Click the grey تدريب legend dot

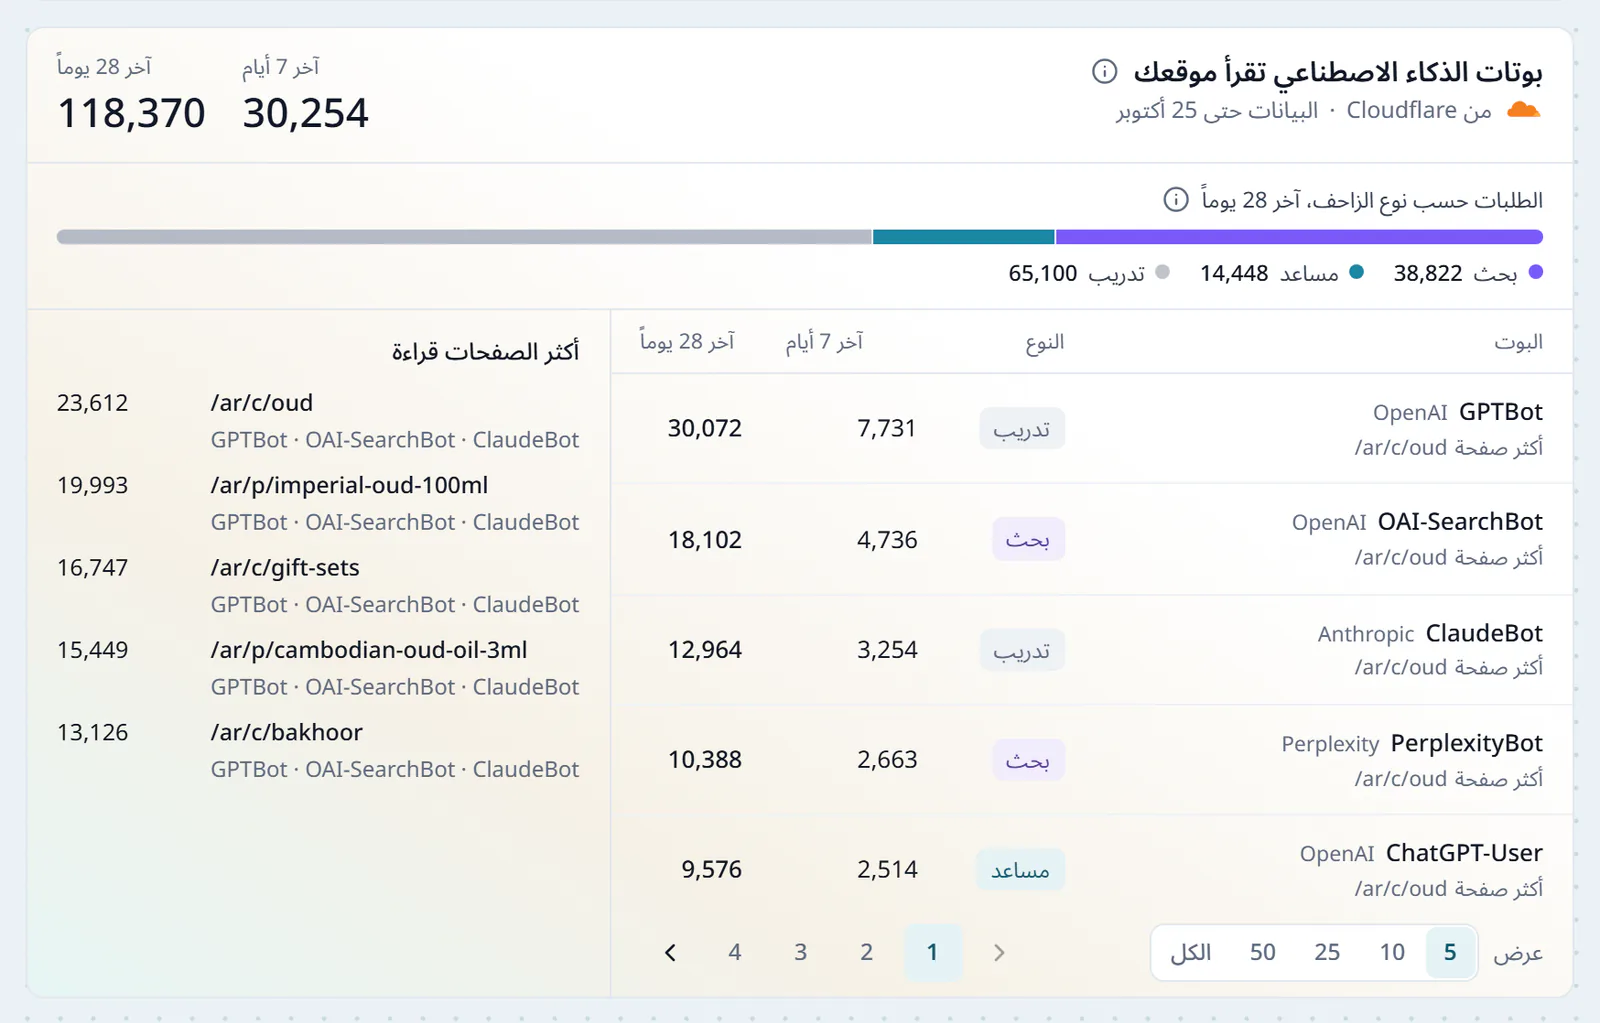pyautogui.click(x=1162, y=272)
